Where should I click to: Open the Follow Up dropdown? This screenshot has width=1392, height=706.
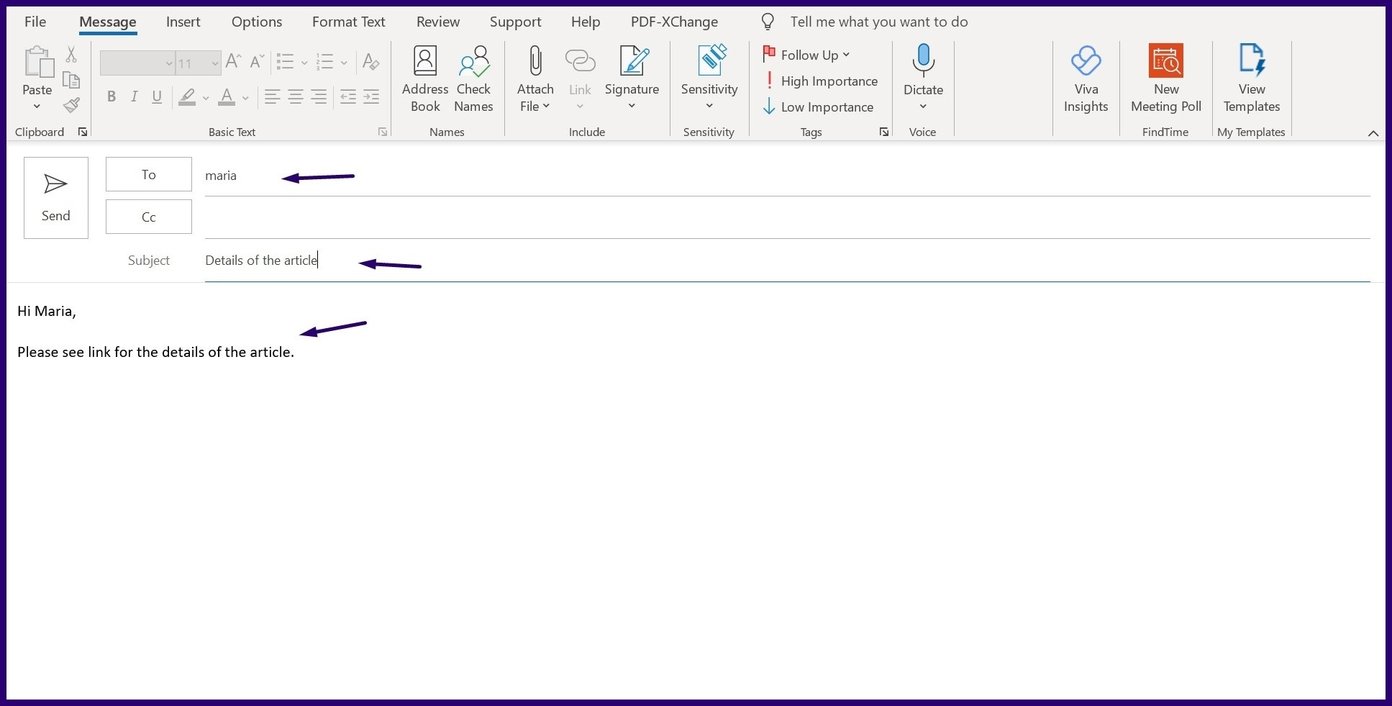[806, 54]
